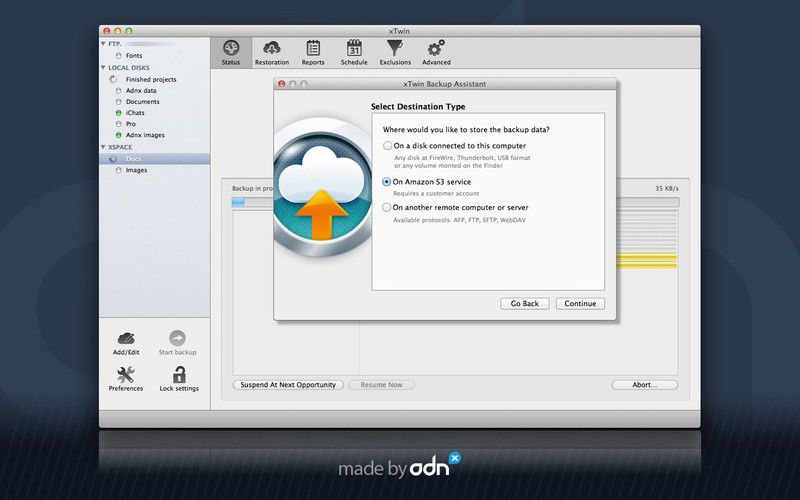Select the Docs item under XSPACE

click(155, 159)
